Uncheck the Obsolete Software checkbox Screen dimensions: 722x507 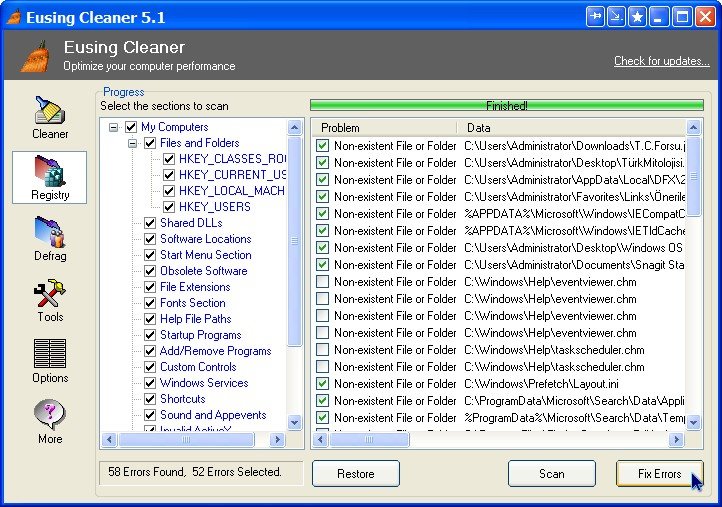pos(150,271)
